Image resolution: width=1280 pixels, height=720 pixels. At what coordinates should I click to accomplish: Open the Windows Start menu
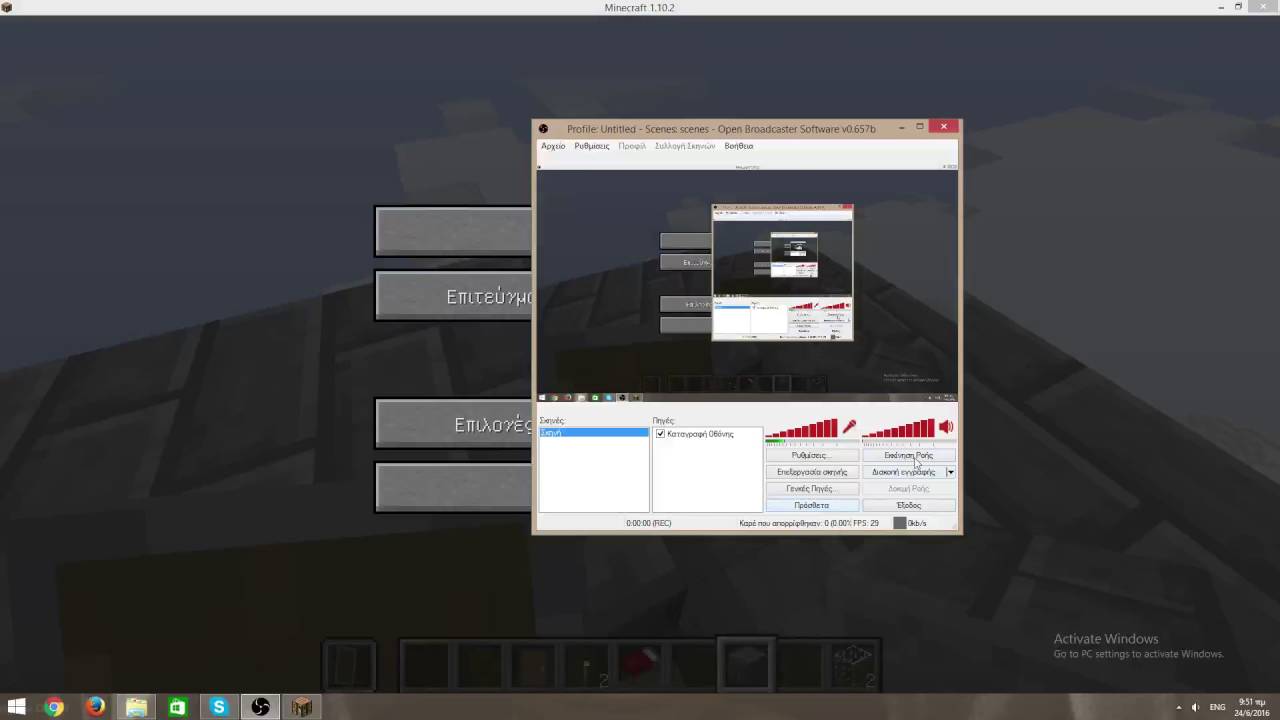click(x=16, y=707)
